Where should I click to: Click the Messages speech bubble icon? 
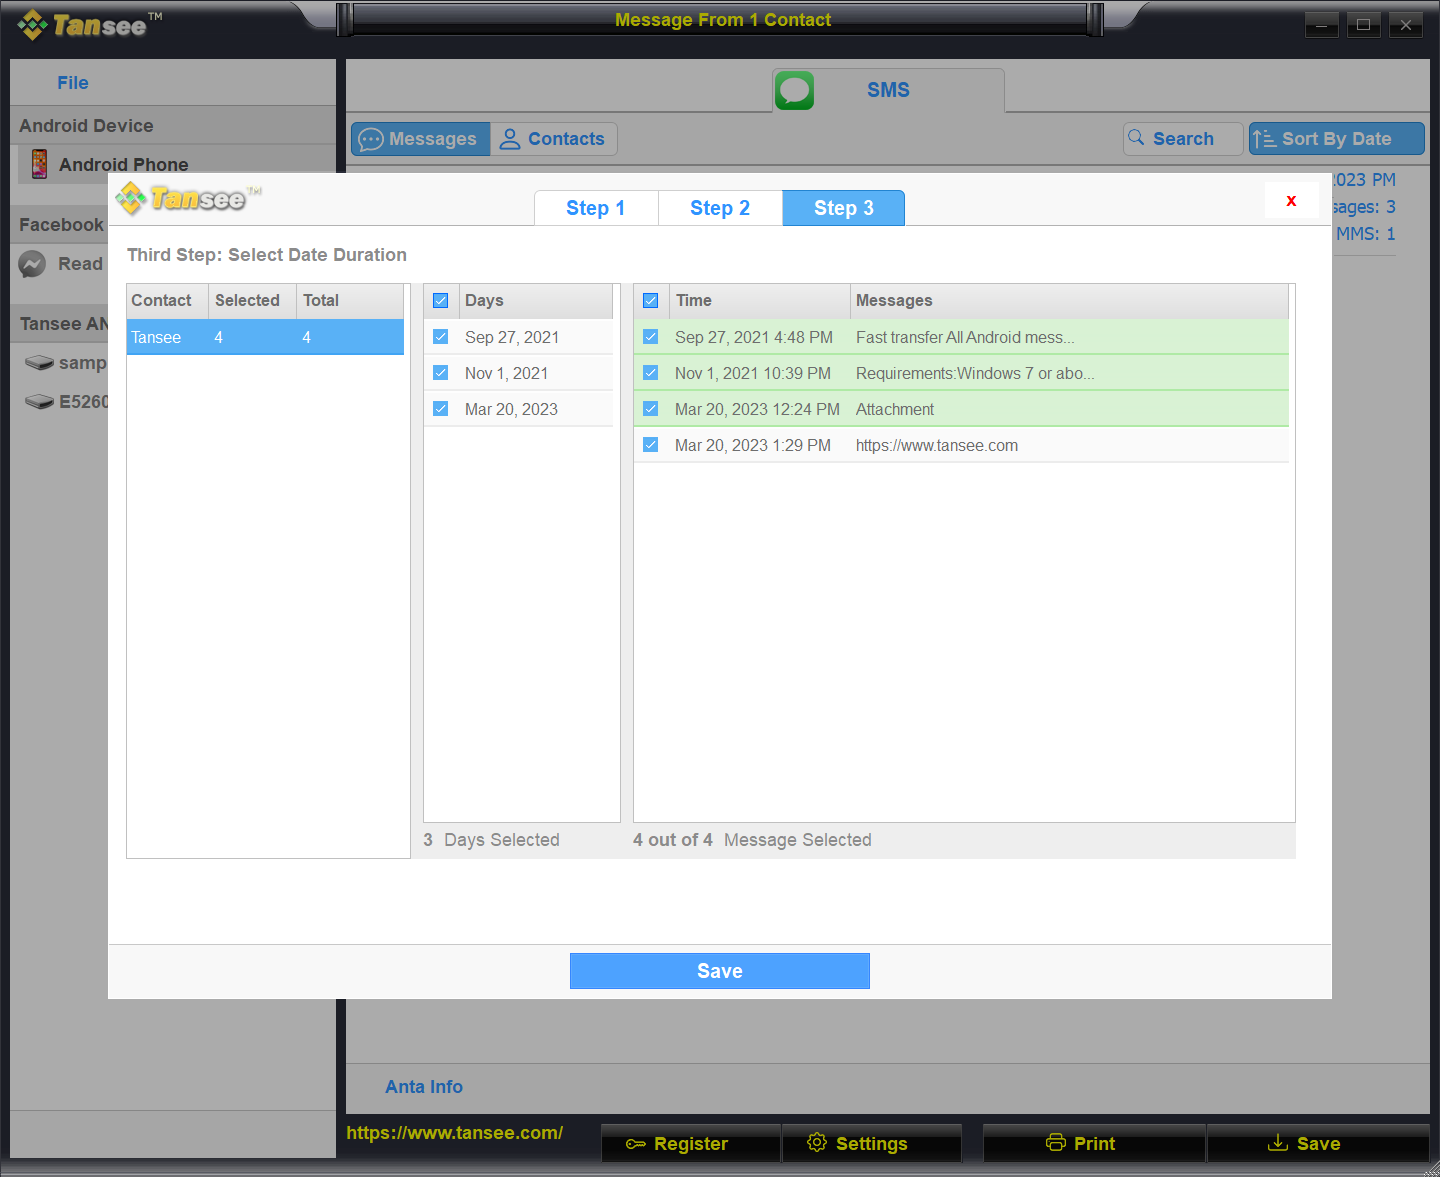click(x=371, y=139)
